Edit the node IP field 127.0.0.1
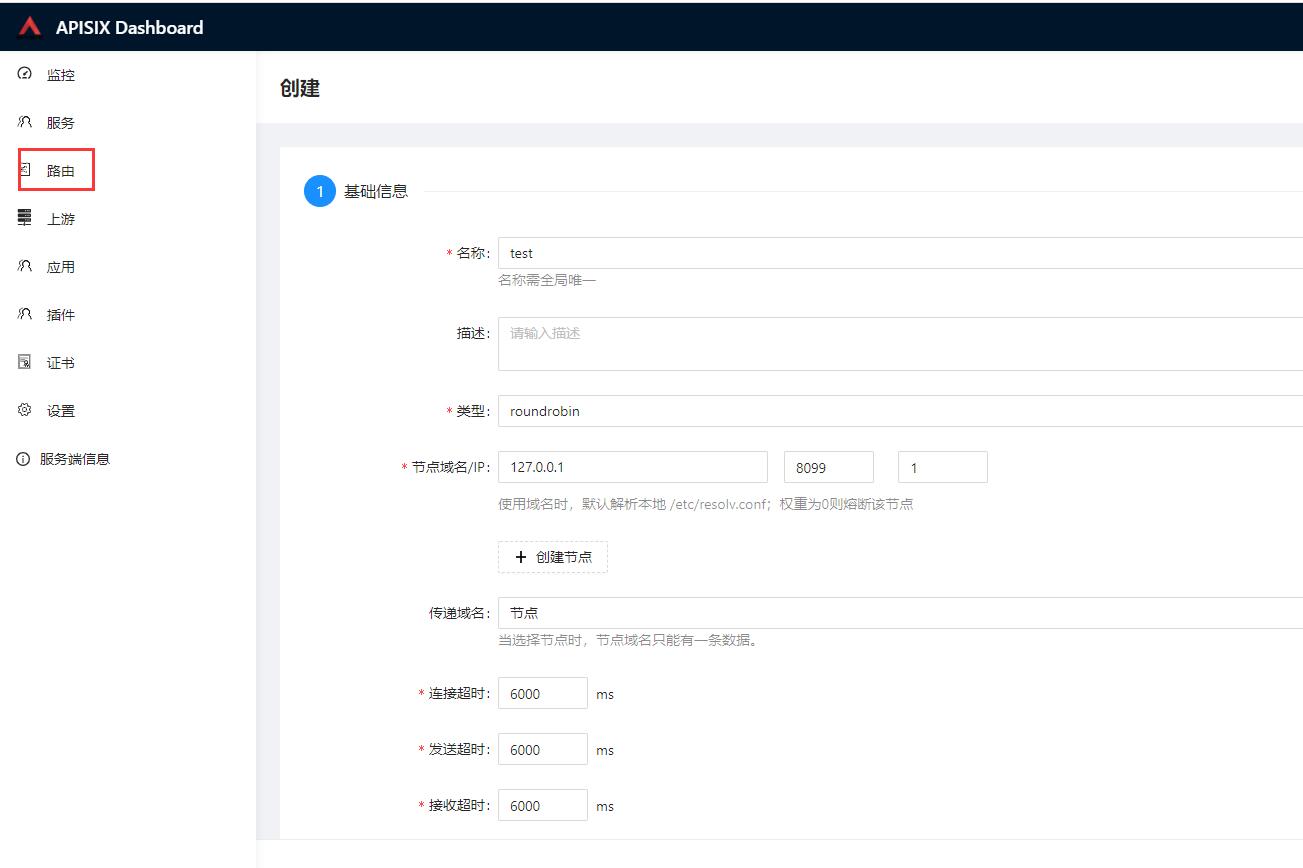 [x=633, y=467]
